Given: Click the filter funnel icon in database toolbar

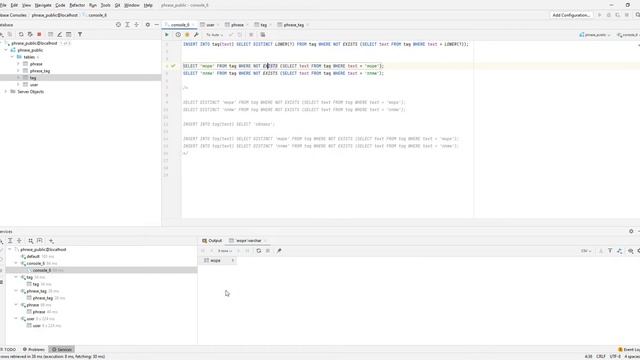Looking at the screenshot, I should coord(80,35).
